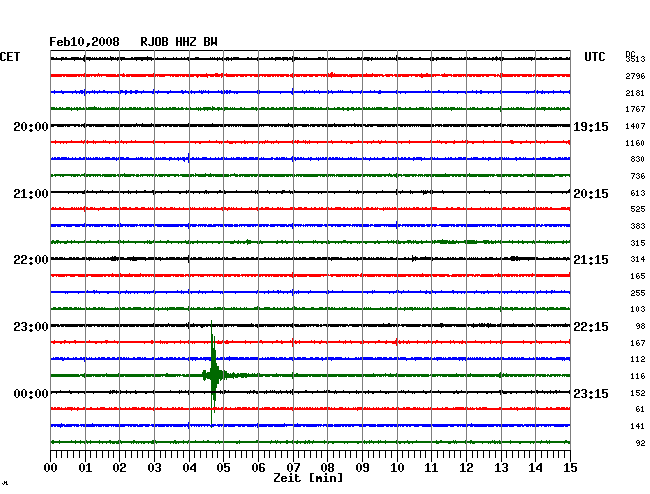This screenshot has width=650, height=494.
Task: Click the amplitude value 830
Action: point(638,159)
